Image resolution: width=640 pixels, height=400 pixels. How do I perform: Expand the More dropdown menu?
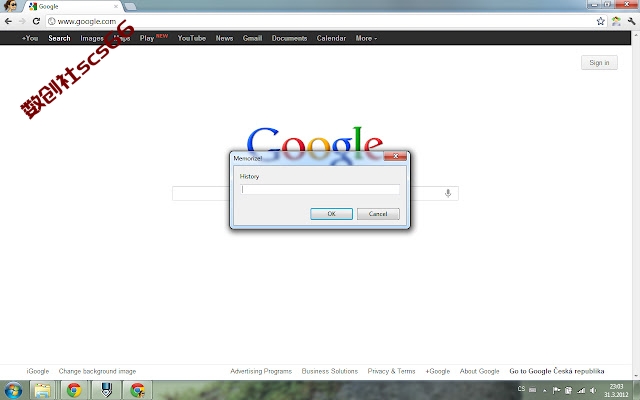pos(366,38)
